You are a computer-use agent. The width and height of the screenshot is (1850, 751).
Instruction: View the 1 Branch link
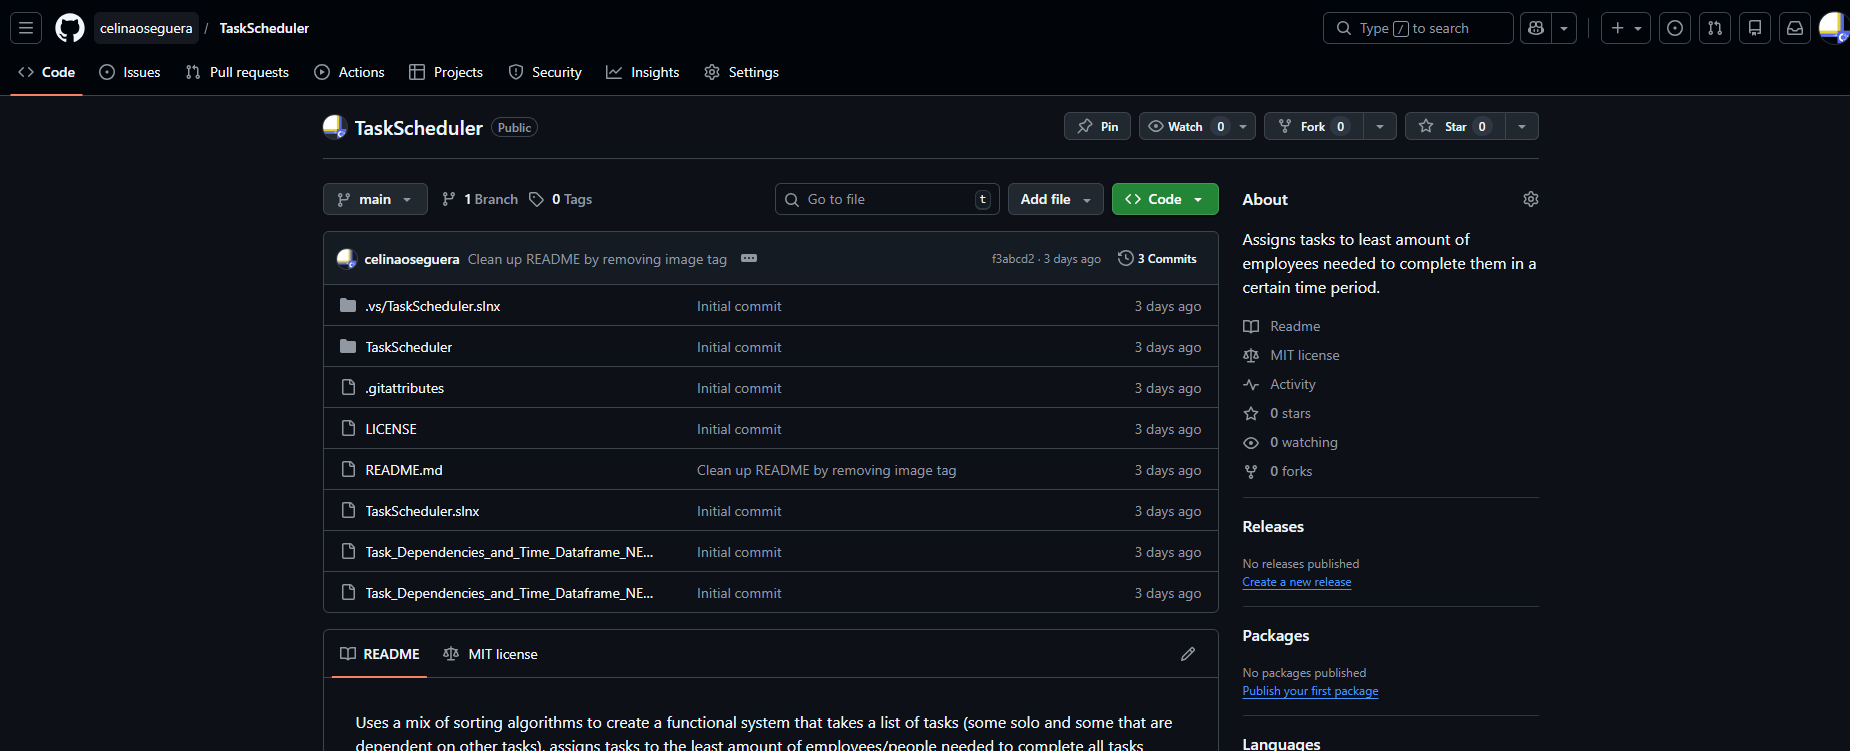pos(480,199)
